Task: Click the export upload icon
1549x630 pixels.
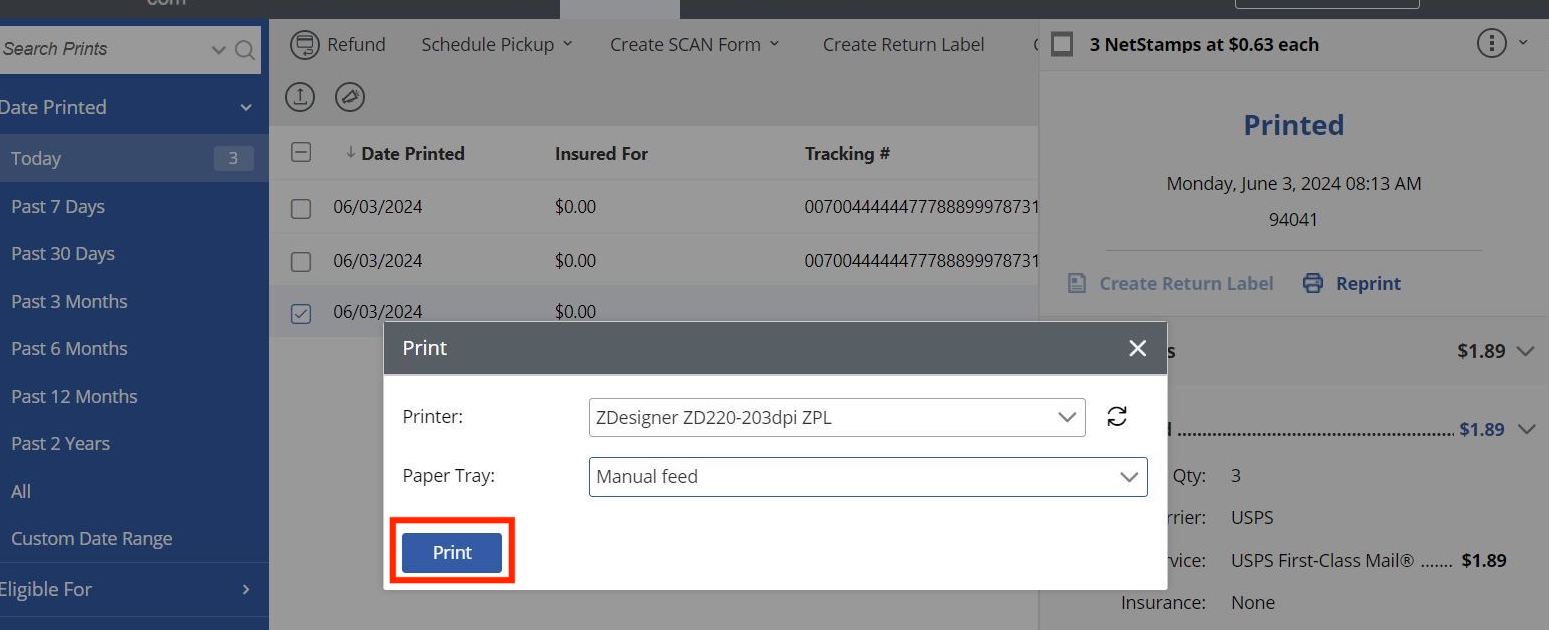Action: coord(300,96)
